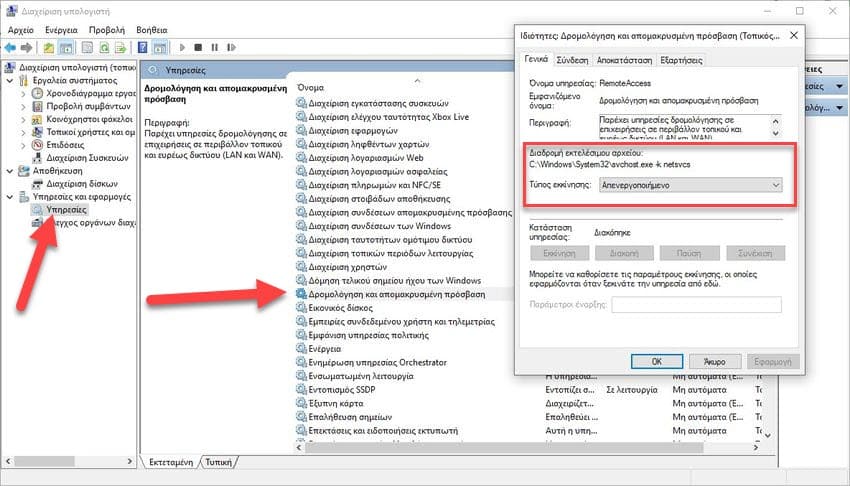850x486 pixels.
Task: Click the Refresh toolbar icon
Action: click(x=104, y=48)
